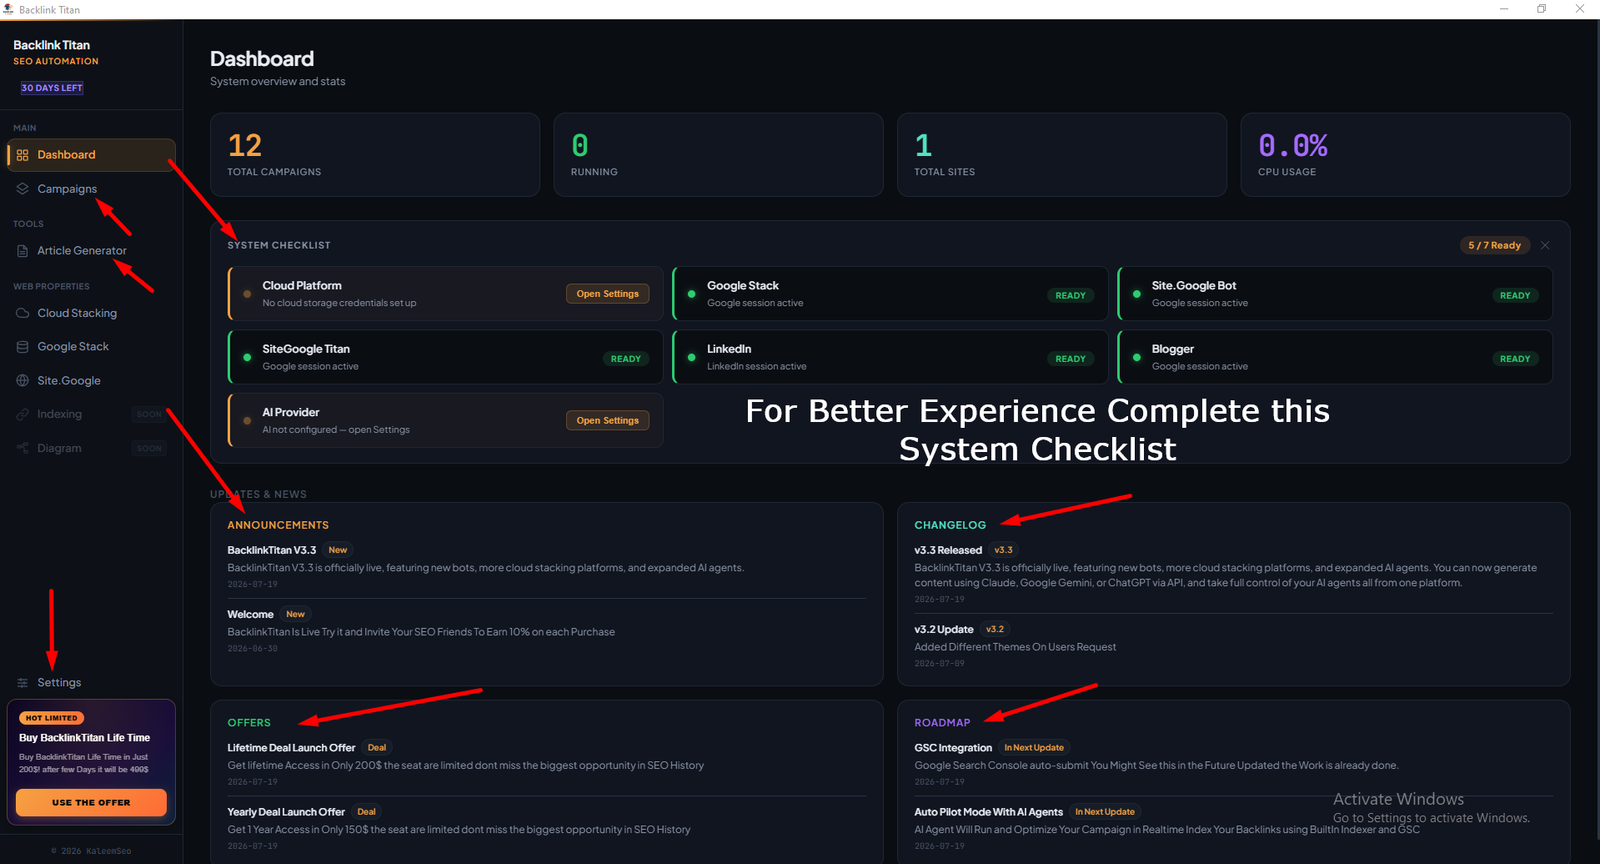Screen dimensions: 1600x864
Task: Click the Article Generator document icon
Action: (x=22, y=251)
